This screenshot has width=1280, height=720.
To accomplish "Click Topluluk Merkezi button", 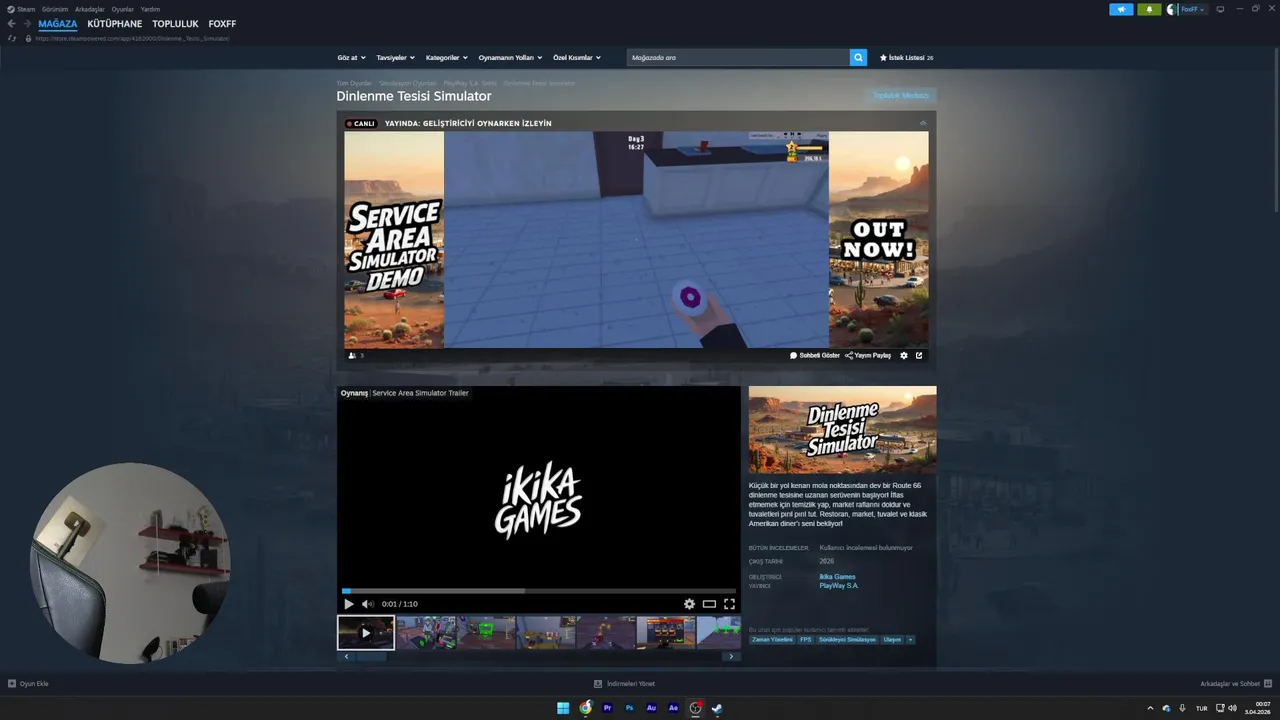I will tap(901, 96).
